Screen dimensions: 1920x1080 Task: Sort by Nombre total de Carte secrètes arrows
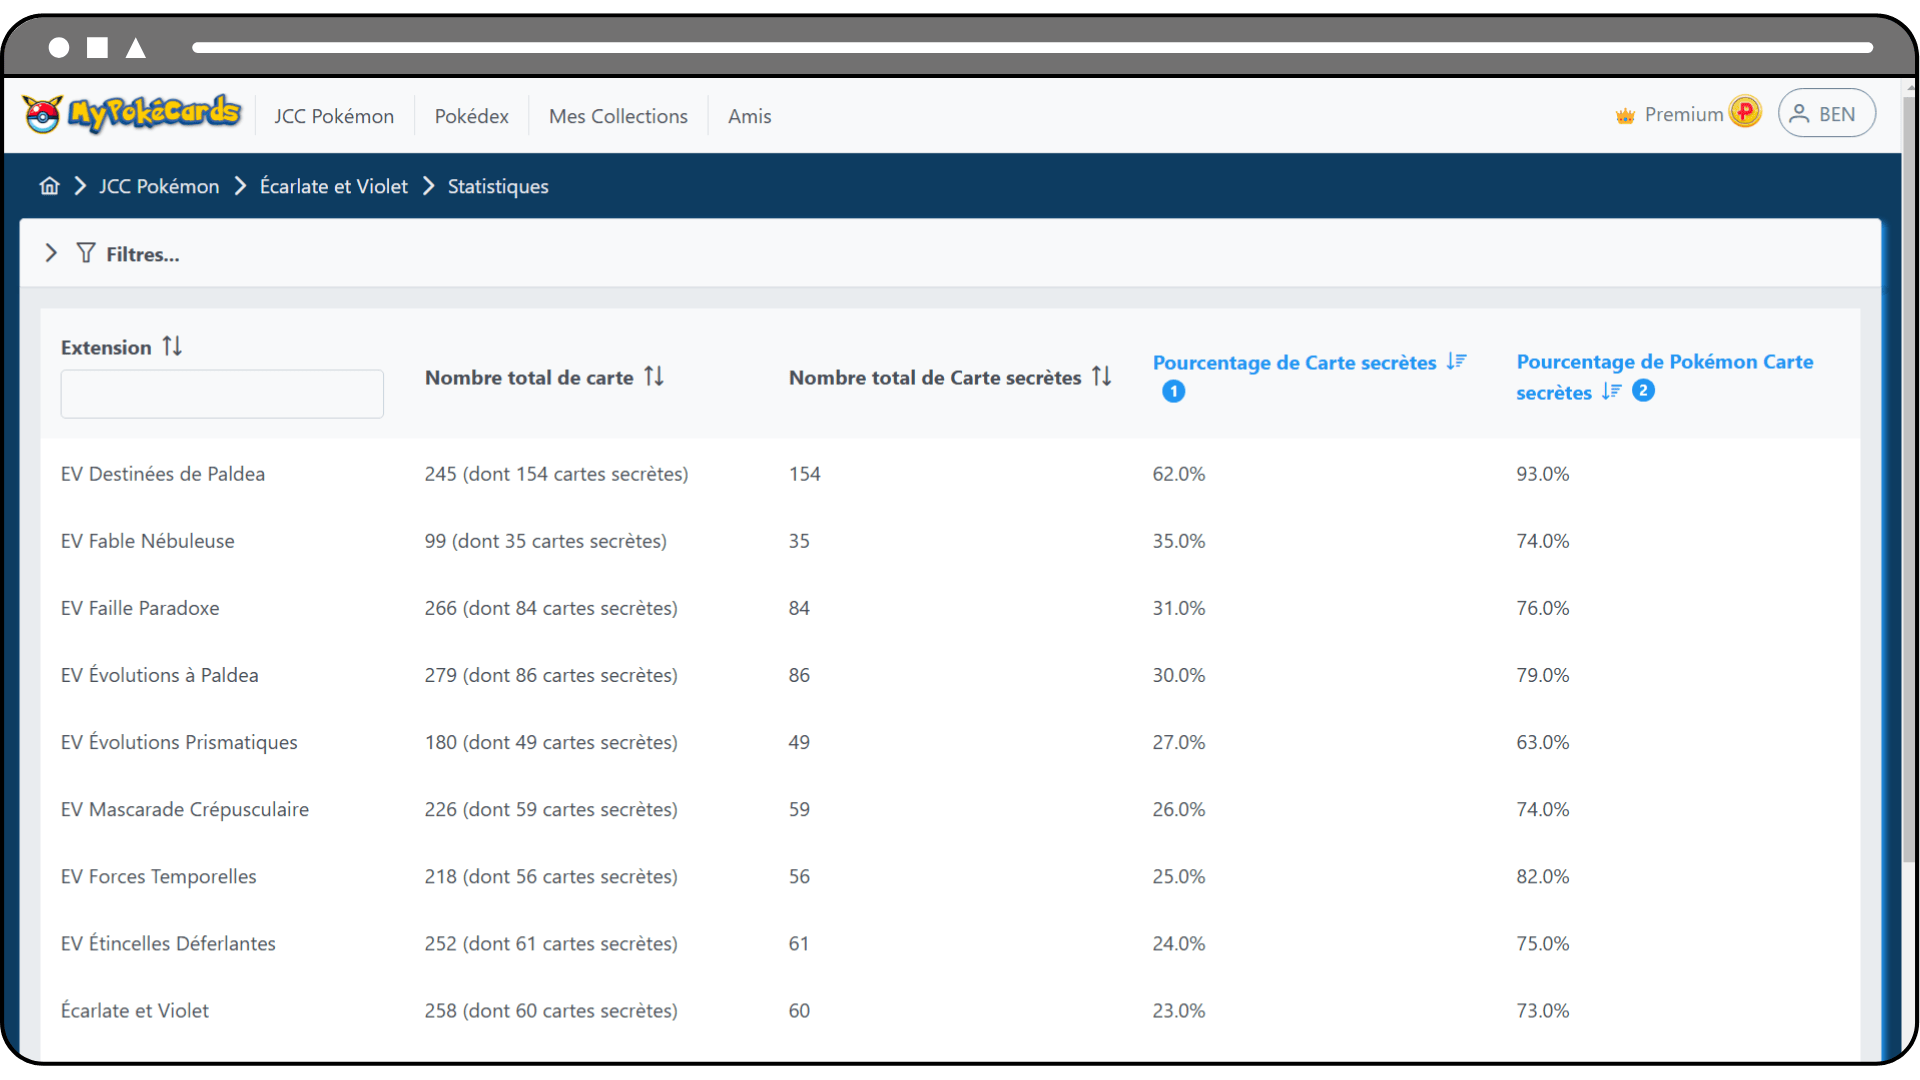pyautogui.click(x=1101, y=376)
